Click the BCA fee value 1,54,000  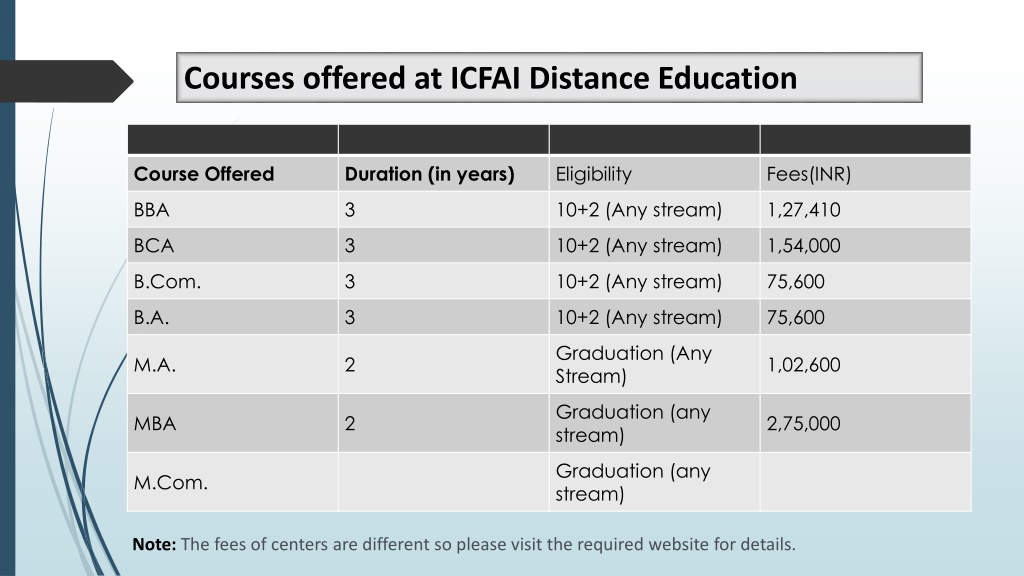tap(803, 246)
